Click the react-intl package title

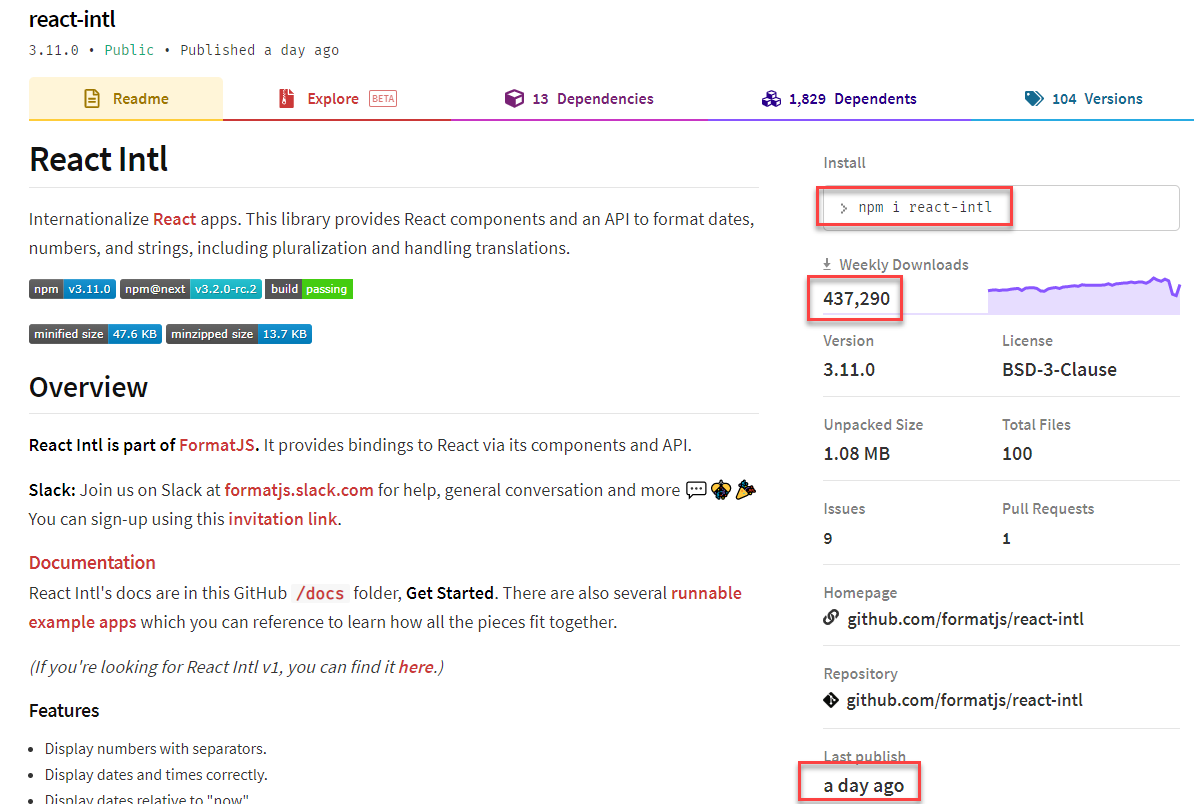72,19
